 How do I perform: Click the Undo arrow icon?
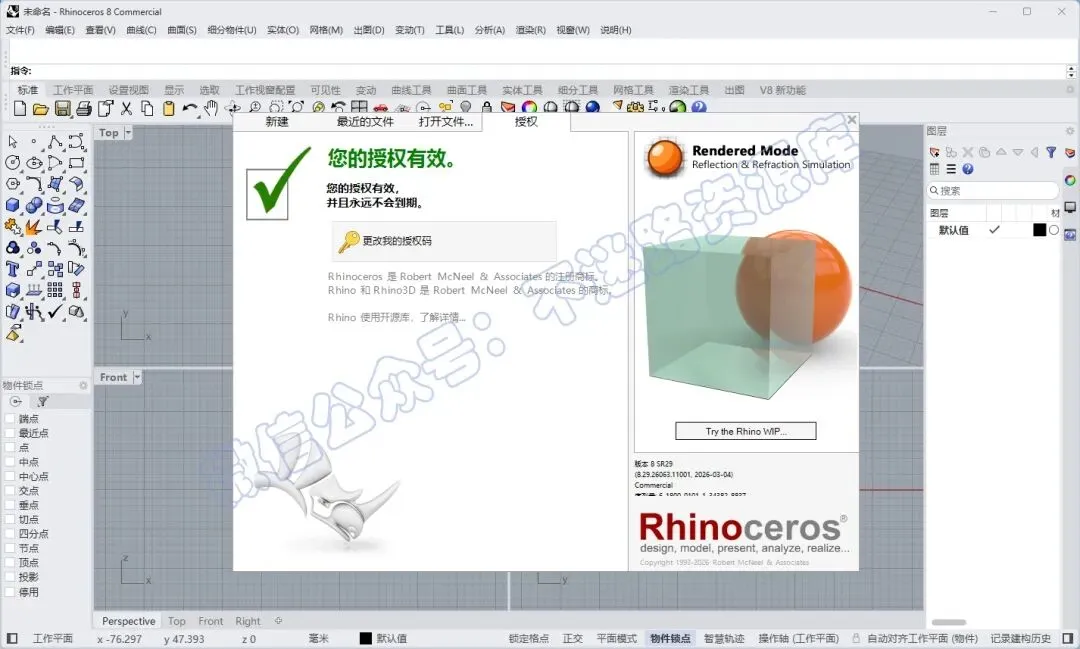(x=189, y=108)
